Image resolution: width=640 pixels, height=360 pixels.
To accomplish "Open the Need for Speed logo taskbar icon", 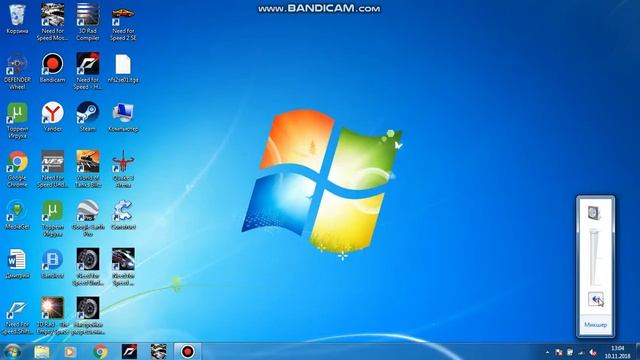I will click(x=129, y=351).
